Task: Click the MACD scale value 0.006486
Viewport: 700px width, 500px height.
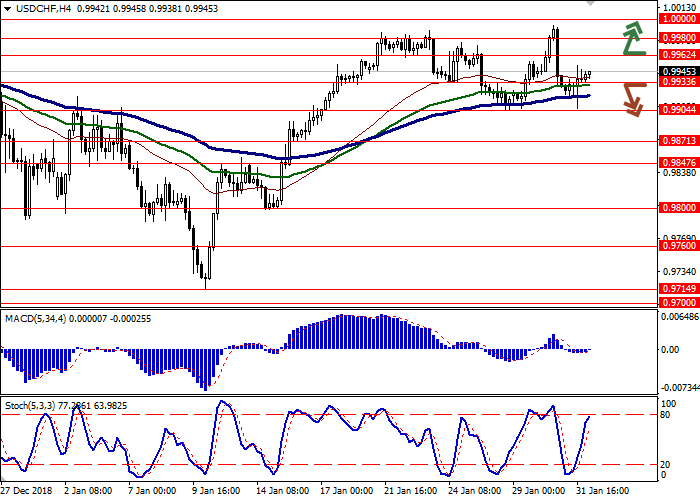Action: (x=680, y=317)
